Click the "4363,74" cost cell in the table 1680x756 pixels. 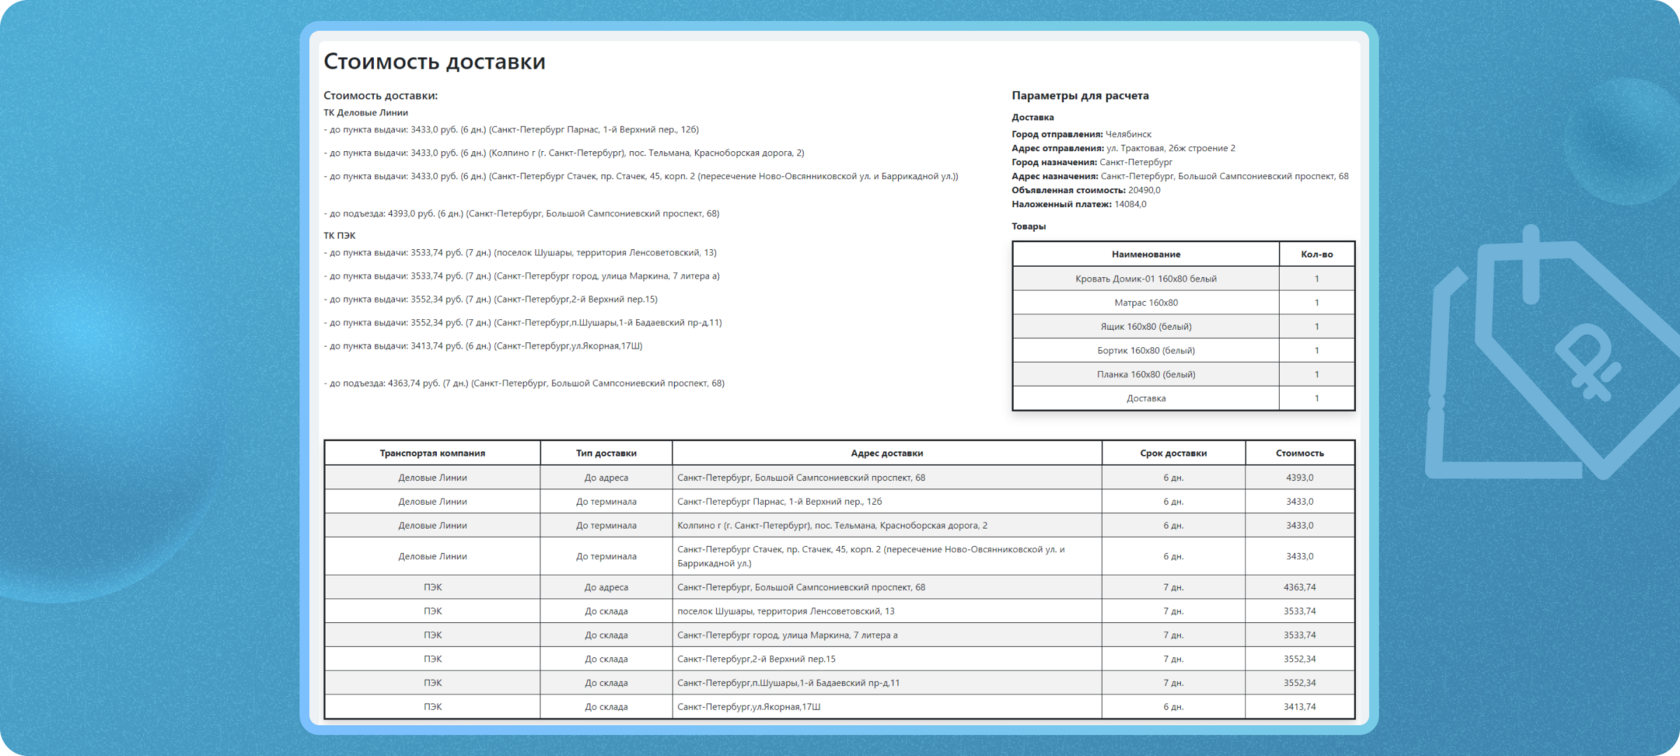pyautogui.click(x=1299, y=588)
